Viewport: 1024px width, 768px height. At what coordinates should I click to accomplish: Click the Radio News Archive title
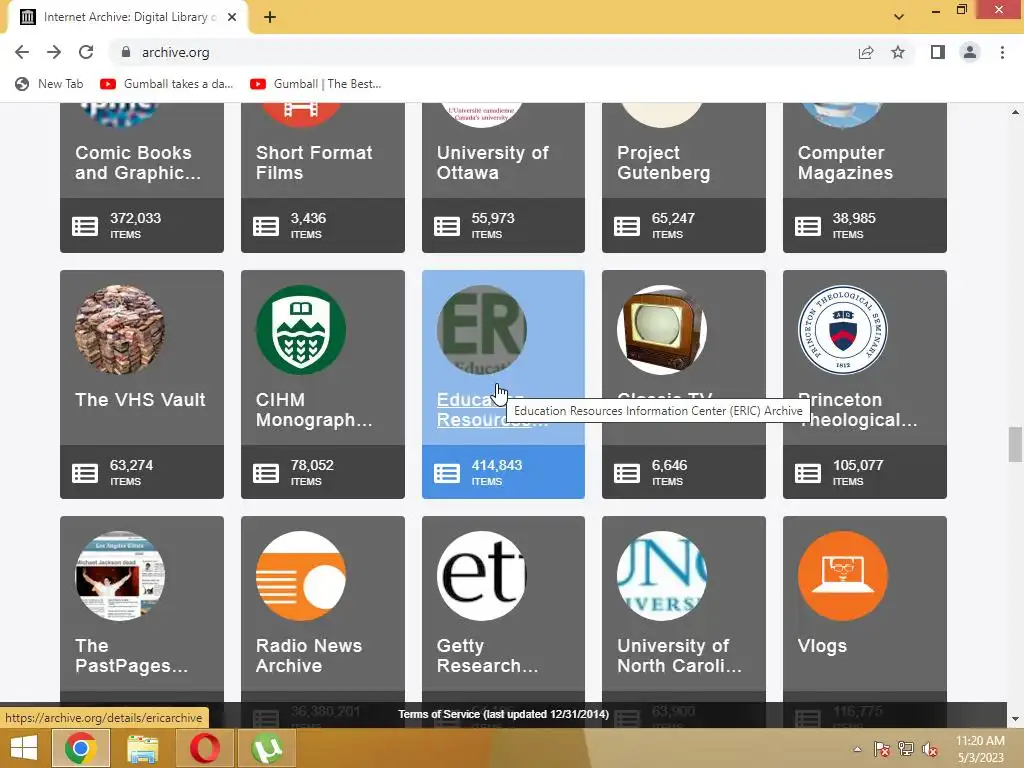[x=309, y=656]
